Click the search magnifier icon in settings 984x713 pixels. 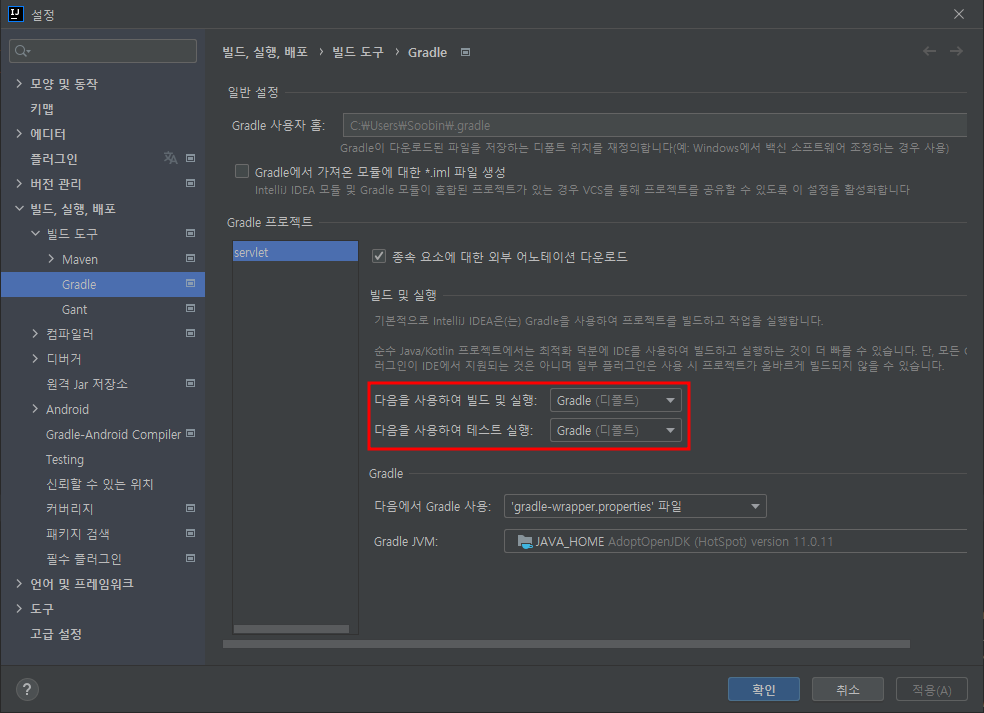tap(22, 51)
